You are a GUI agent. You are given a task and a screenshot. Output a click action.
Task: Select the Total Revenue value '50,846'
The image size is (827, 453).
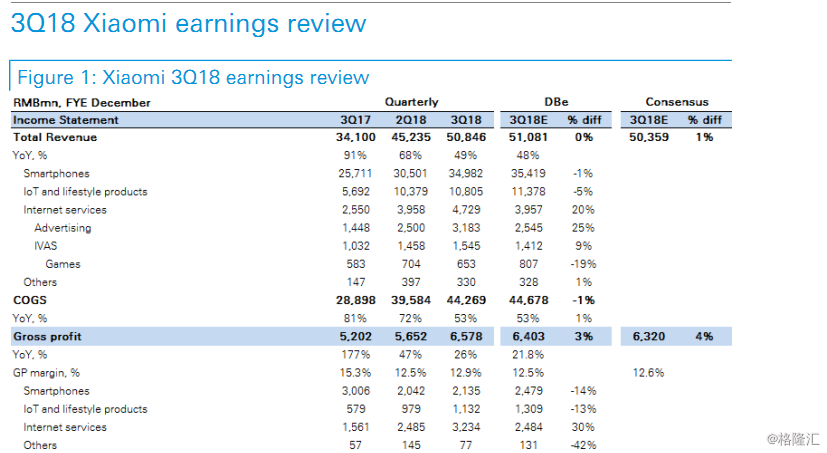(x=466, y=138)
